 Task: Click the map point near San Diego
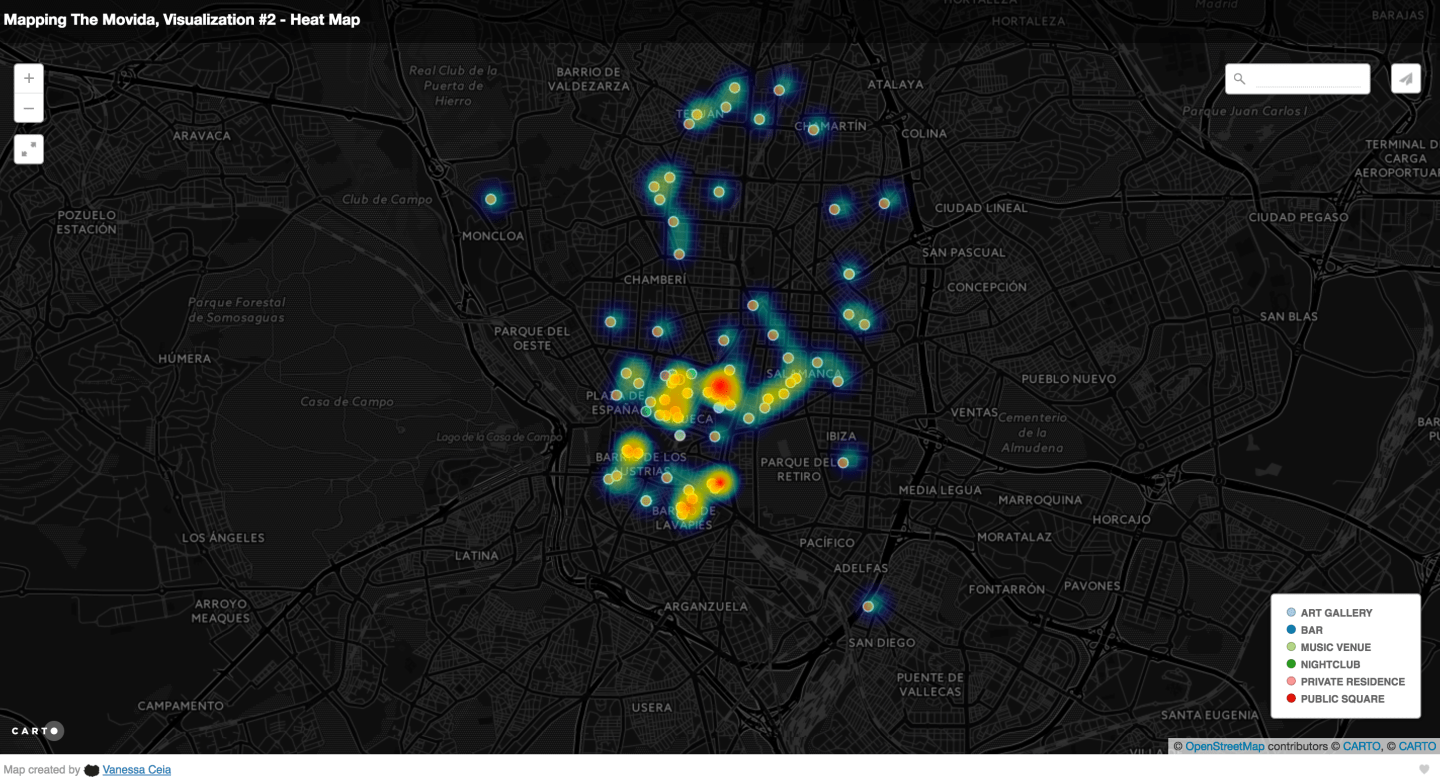coord(869,606)
